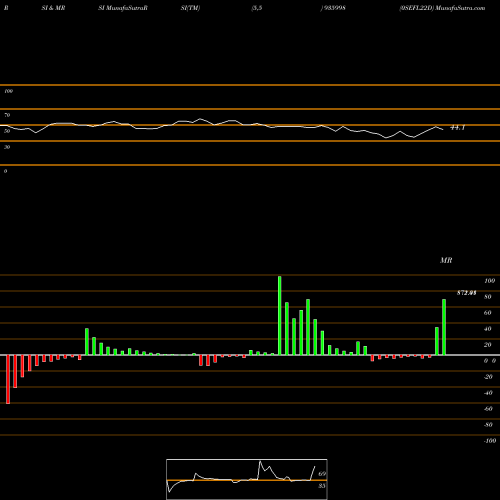Click the MR axis label 60
This screenshot has width=500, height=500.
(x=488, y=313)
